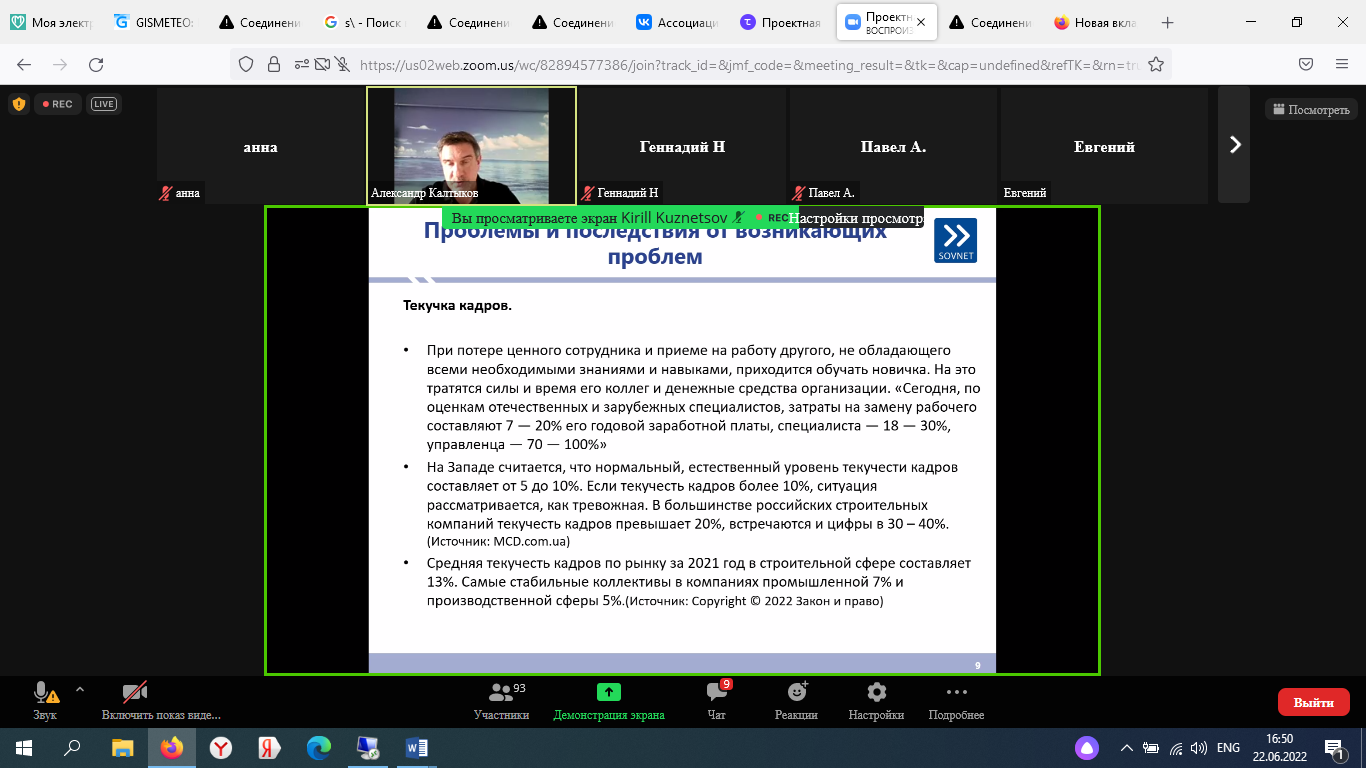1366x768 pixels.
Task: Click the bookmark star in address bar
Action: 1156,65
